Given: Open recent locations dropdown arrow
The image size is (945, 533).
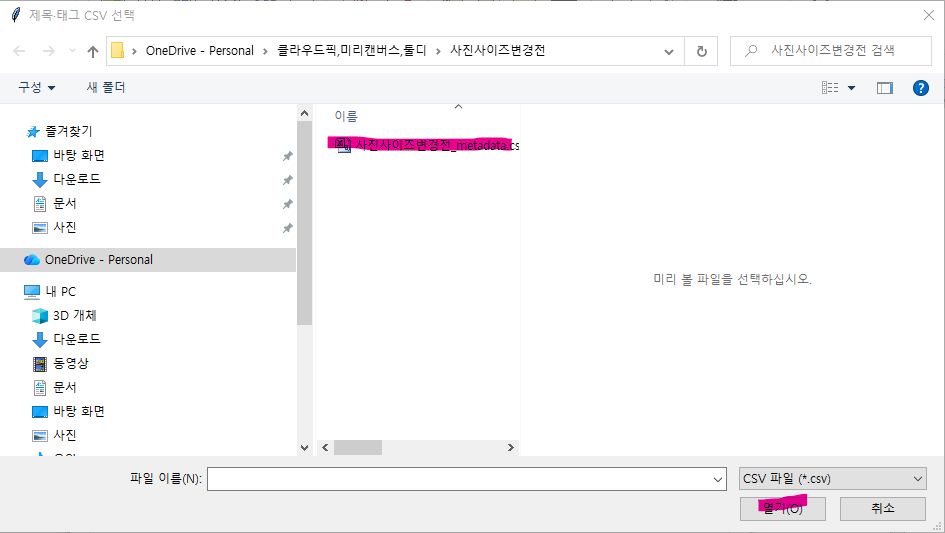Looking at the screenshot, I should tap(72, 51).
